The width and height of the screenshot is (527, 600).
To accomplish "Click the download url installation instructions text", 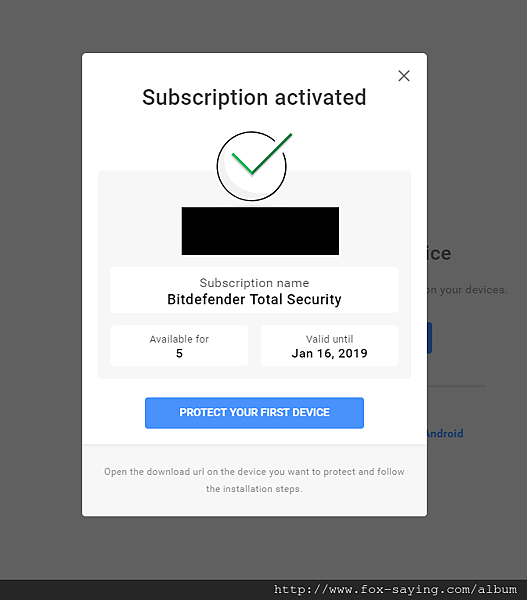I will (254, 480).
